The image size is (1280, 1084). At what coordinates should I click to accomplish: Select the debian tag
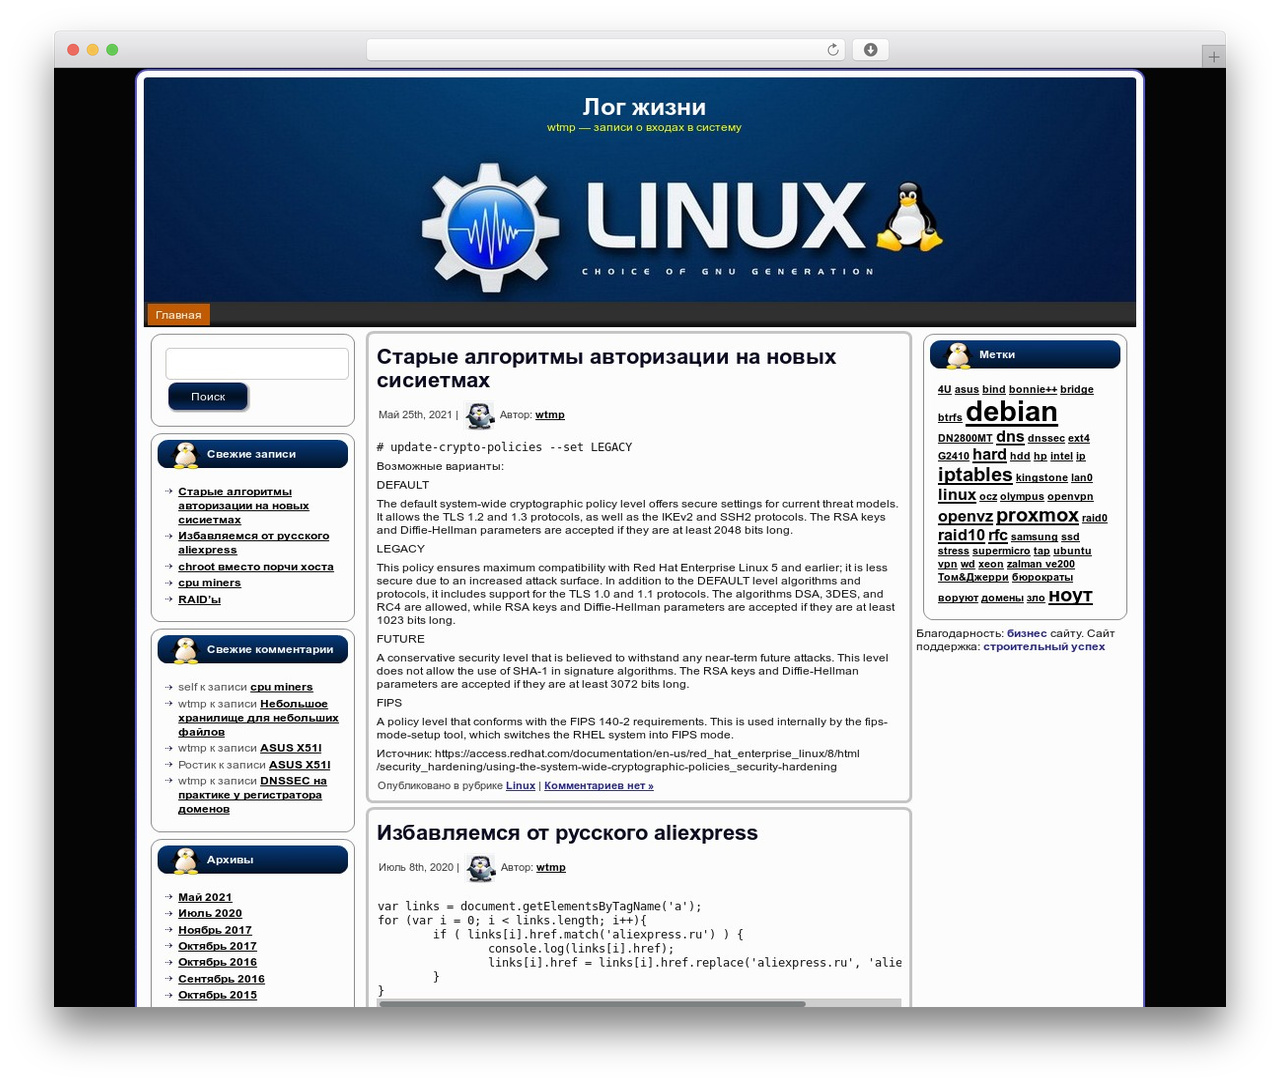[1011, 412]
